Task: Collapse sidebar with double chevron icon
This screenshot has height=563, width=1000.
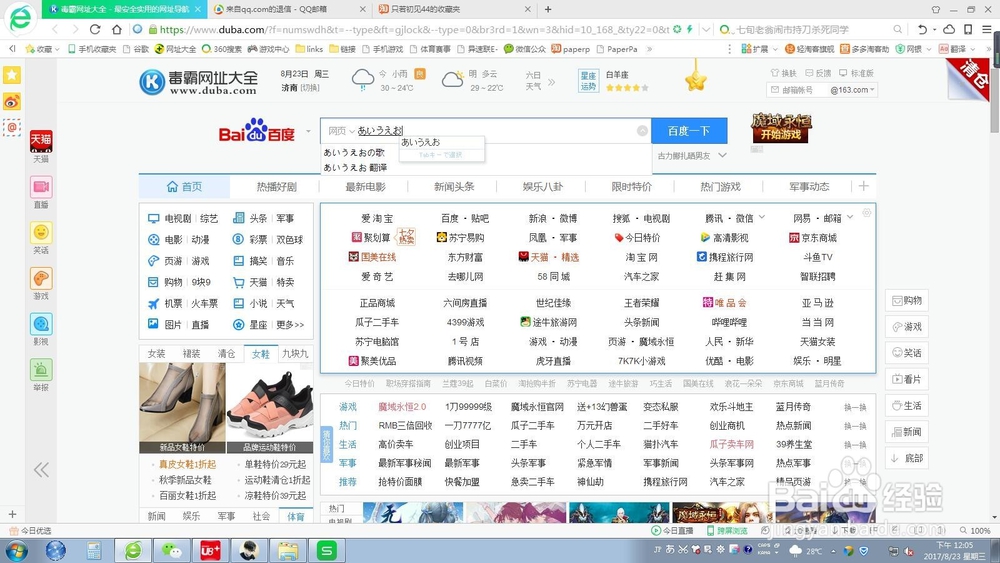Action: coord(41,470)
